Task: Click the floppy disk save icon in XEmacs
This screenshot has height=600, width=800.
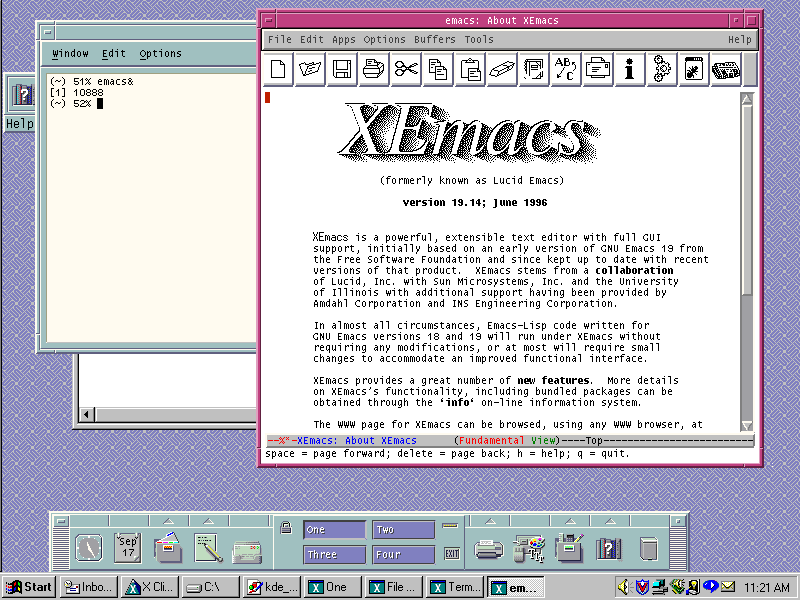Action: click(342, 69)
